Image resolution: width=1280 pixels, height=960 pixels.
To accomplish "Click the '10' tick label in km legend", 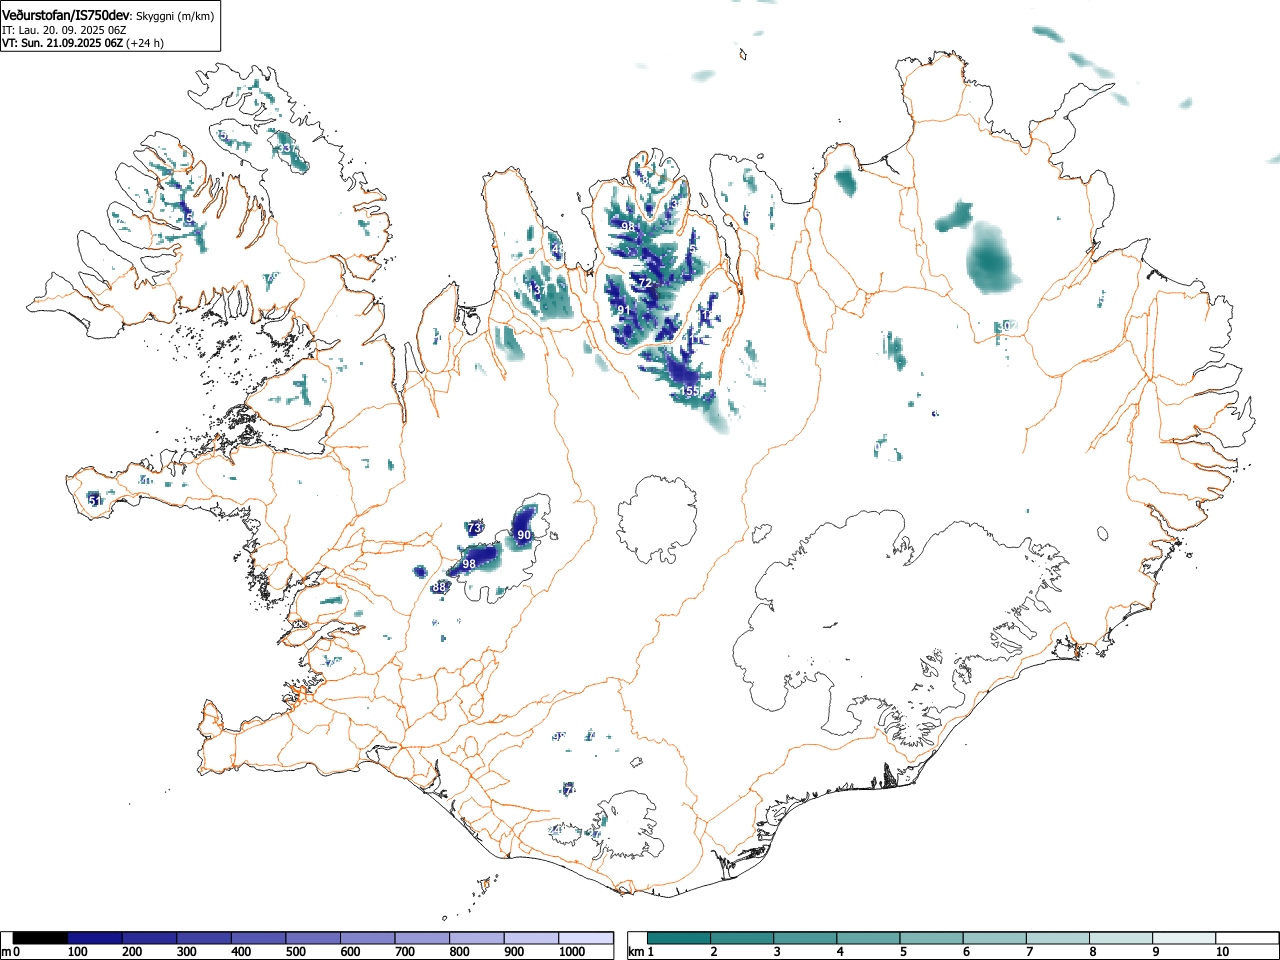I will coord(1222,952).
